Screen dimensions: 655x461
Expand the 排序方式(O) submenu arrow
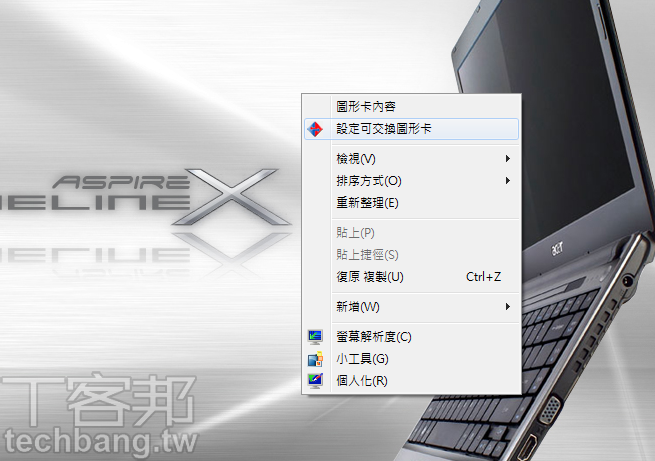(x=508, y=181)
